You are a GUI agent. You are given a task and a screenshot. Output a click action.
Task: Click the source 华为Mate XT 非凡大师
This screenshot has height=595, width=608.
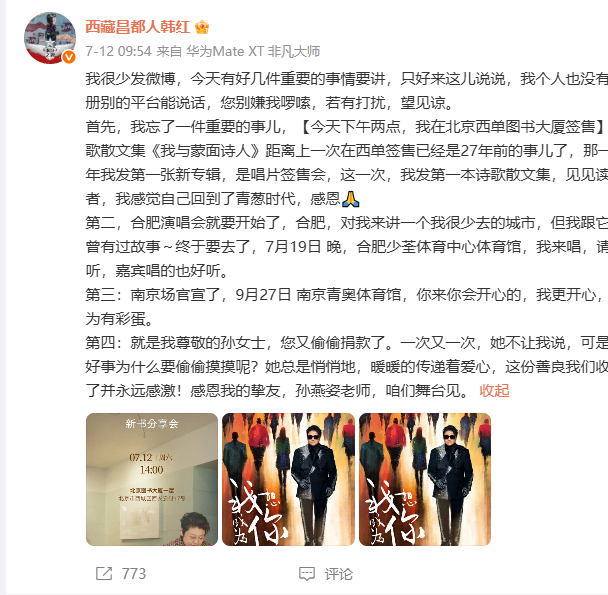coord(253,51)
